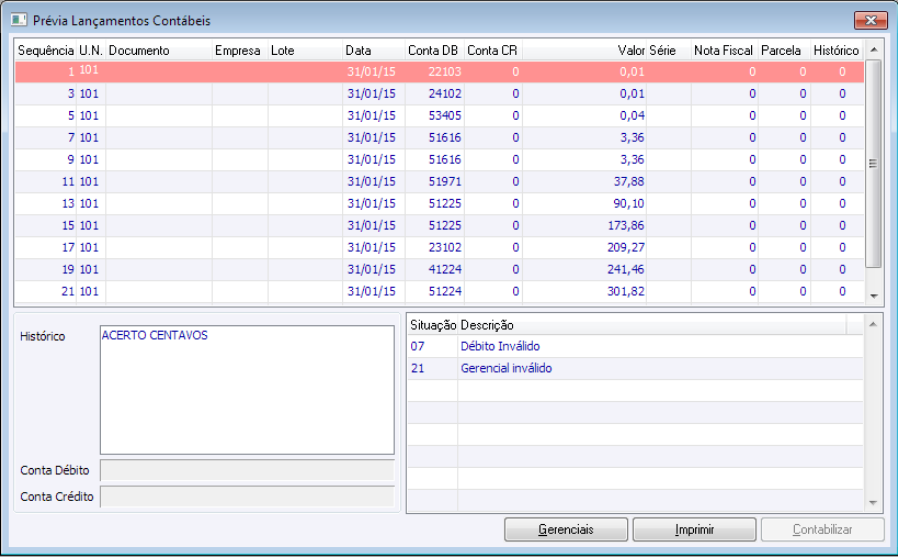This screenshot has width=898, height=557.
Task: Click the Valor column header
Action: 584,50
